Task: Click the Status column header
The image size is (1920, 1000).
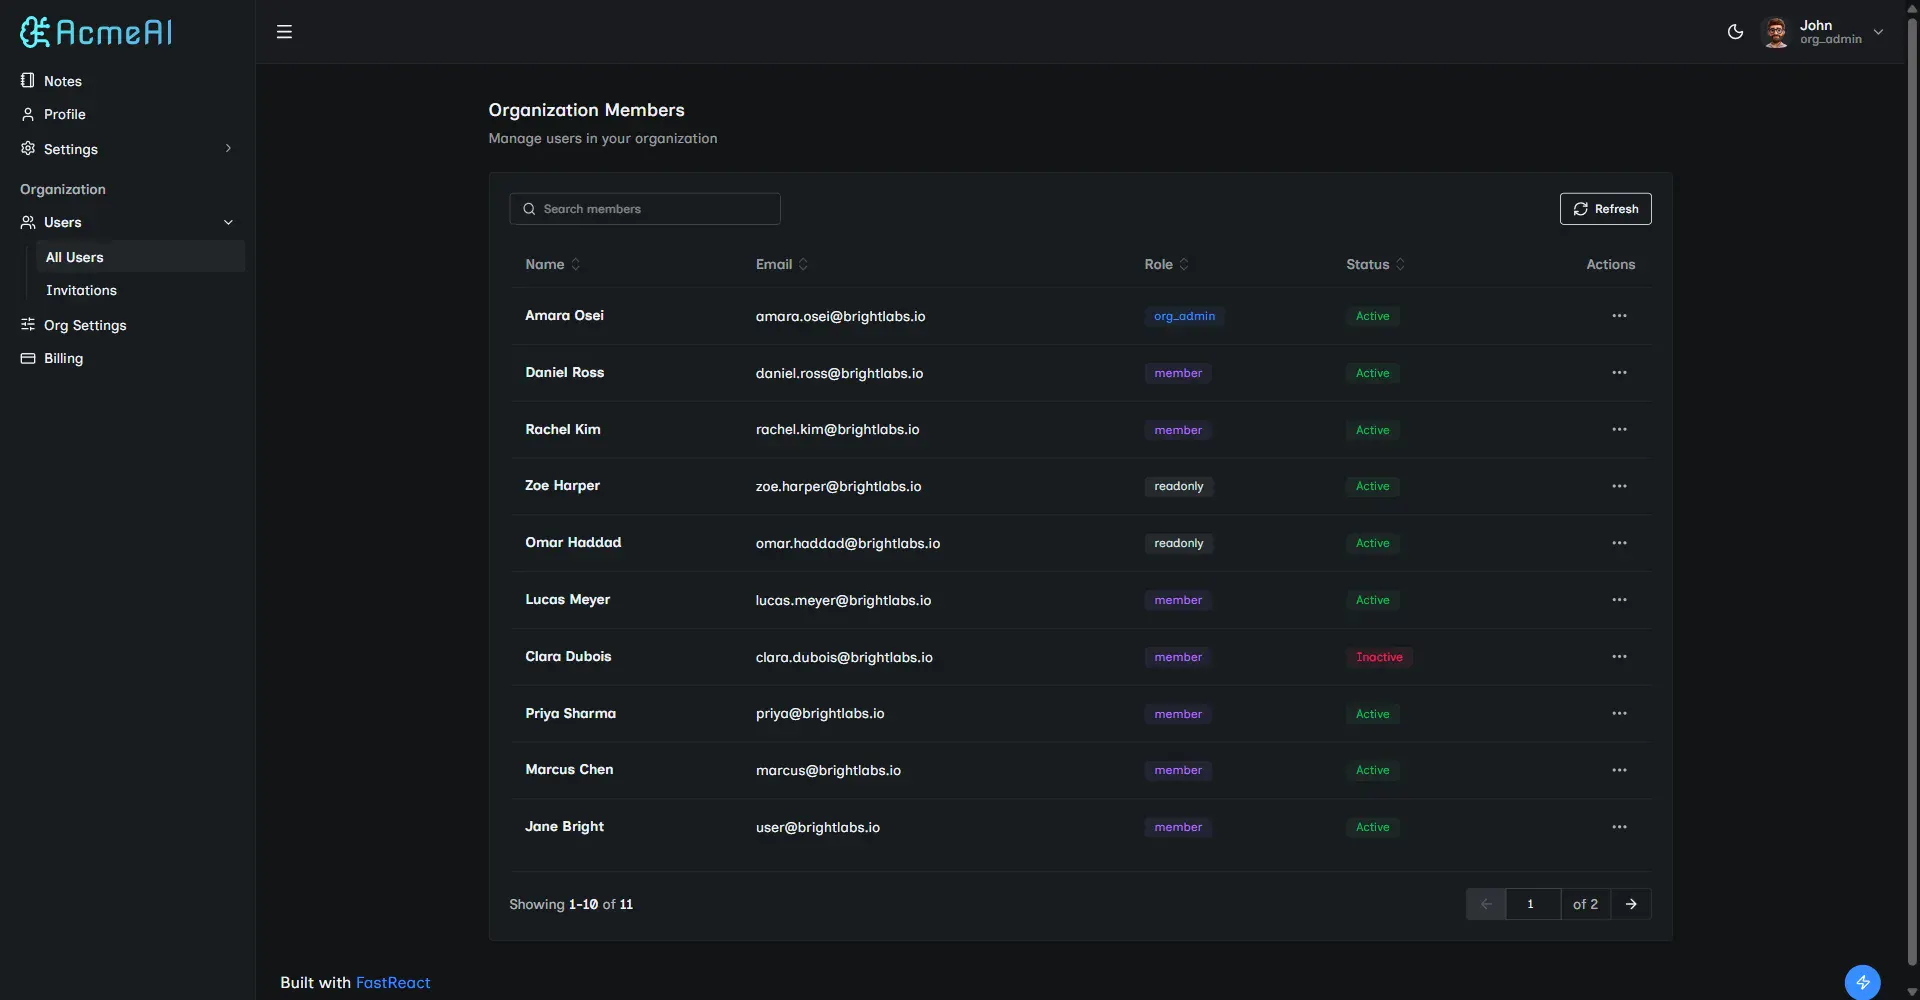Action: (1367, 264)
